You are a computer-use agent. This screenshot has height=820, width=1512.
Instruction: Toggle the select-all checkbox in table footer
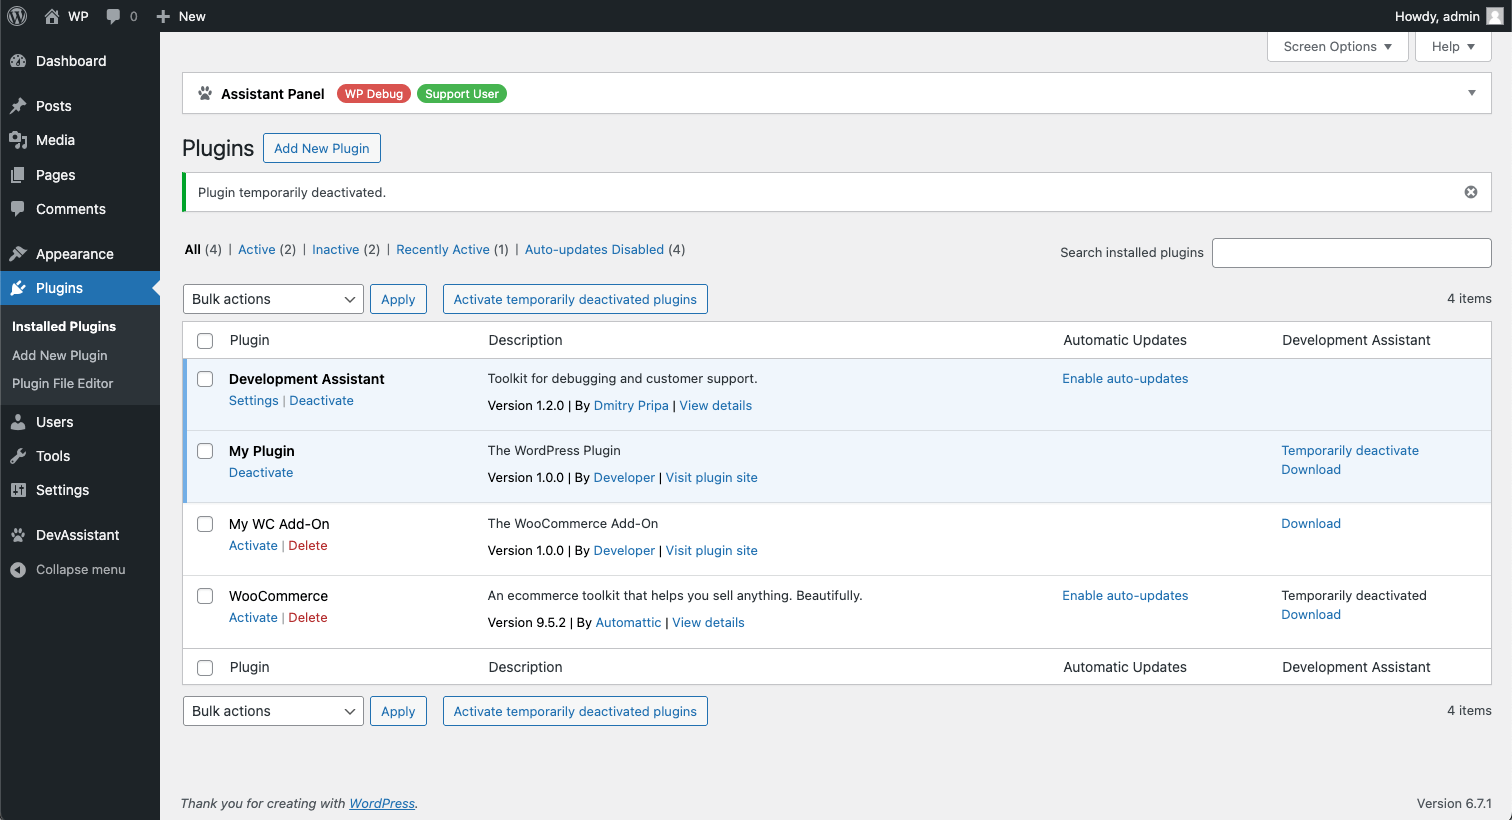(205, 668)
